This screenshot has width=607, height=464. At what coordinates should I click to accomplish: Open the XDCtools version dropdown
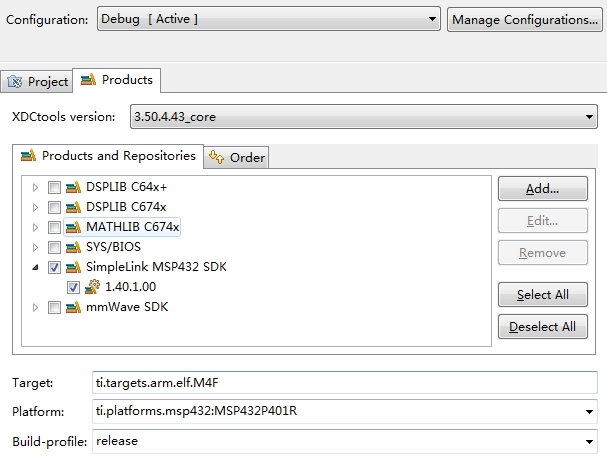364,116
